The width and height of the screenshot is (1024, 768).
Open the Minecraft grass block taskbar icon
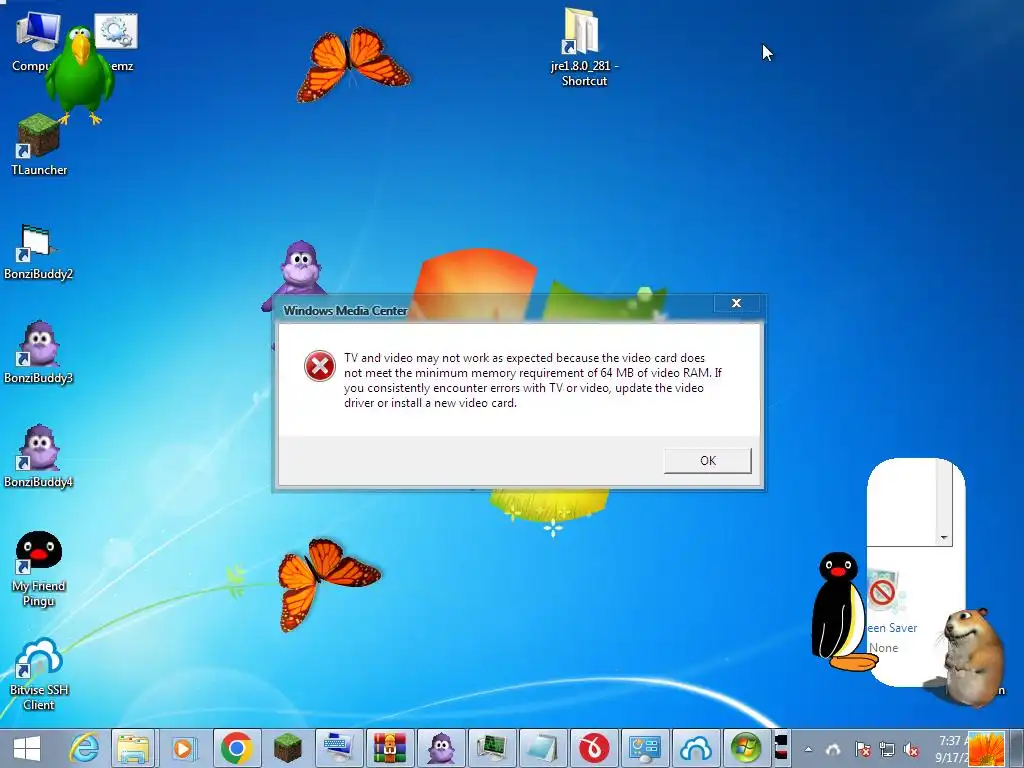pos(287,748)
